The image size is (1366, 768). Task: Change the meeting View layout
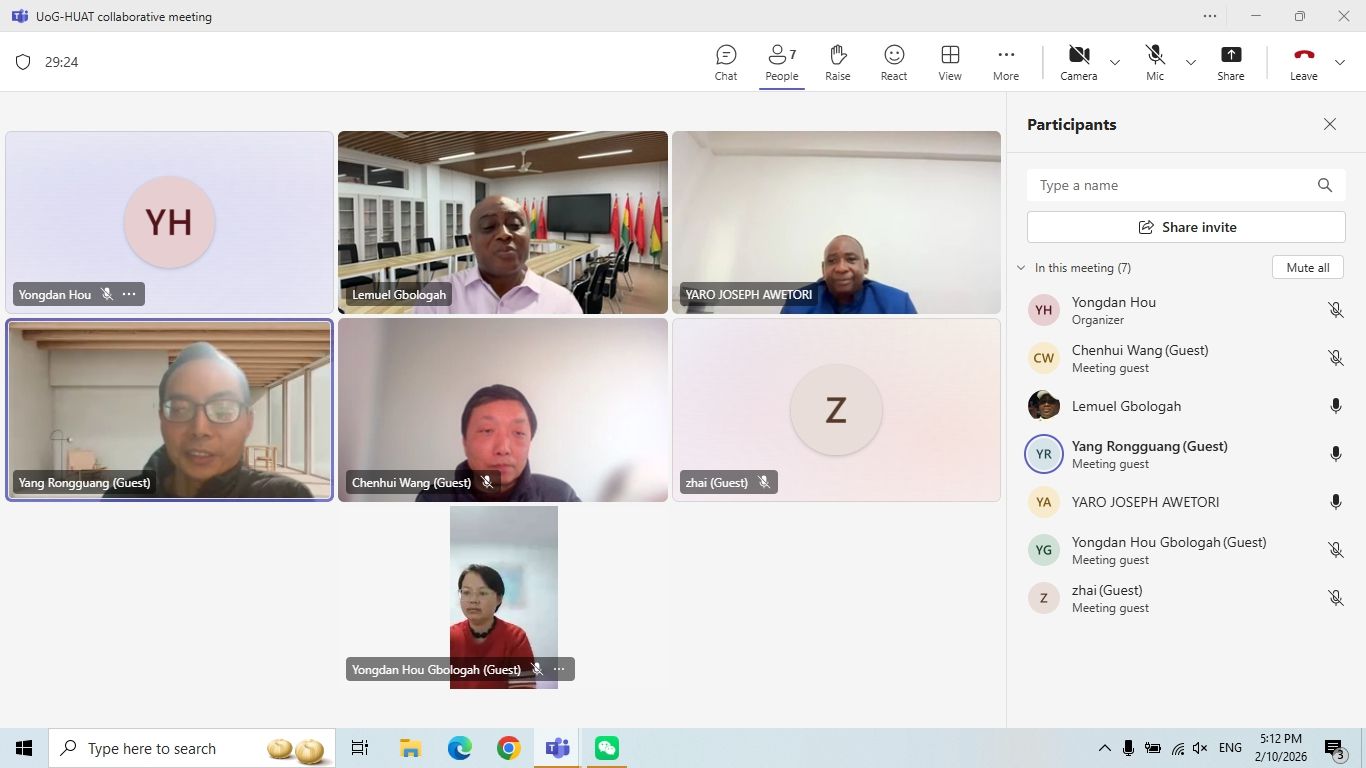pos(950,62)
